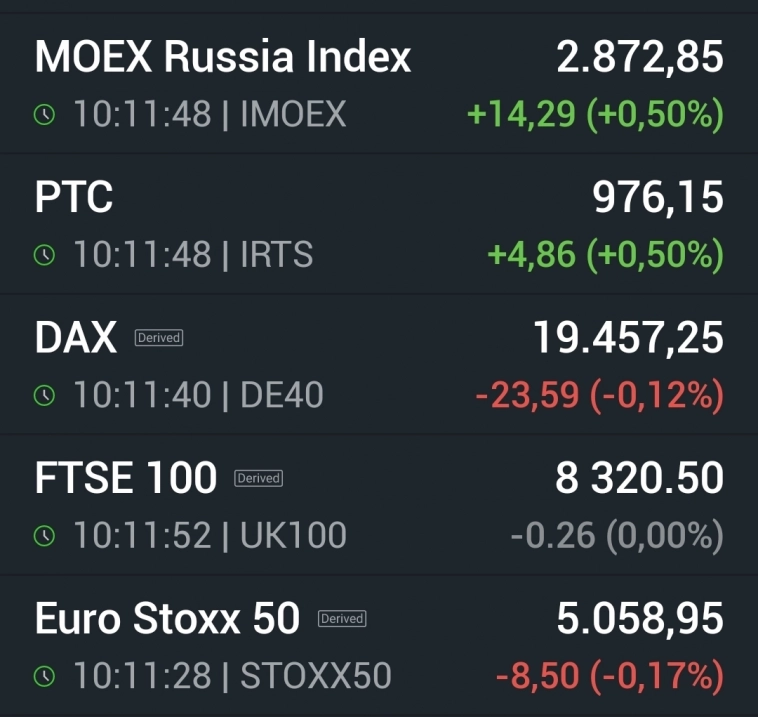Click the clock icon in FTSE 100 row
This screenshot has width=758, height=717.
pyautogui.click(x=44, y=537)
